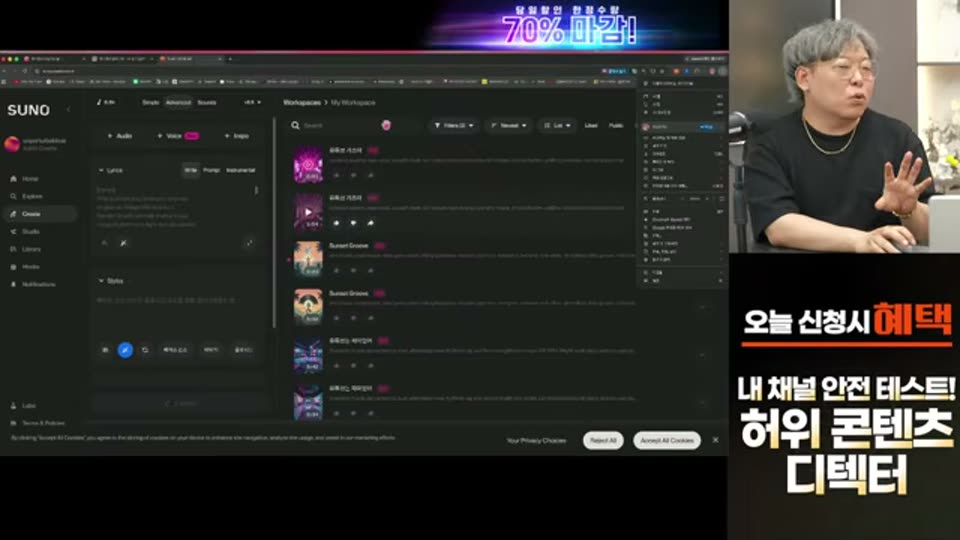Open the Newest sort dropdown
The width and height of the screenshot is (960, 540).
(x=509, y=126)
